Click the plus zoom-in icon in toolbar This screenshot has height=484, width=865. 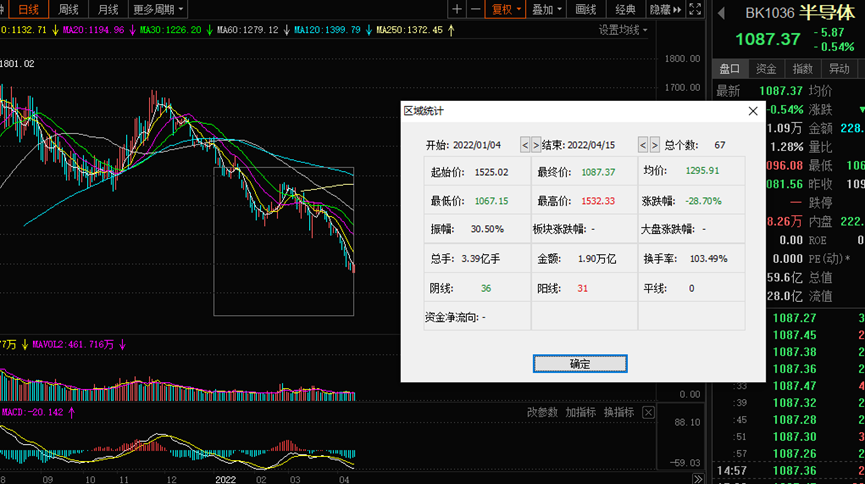[458, 9]
